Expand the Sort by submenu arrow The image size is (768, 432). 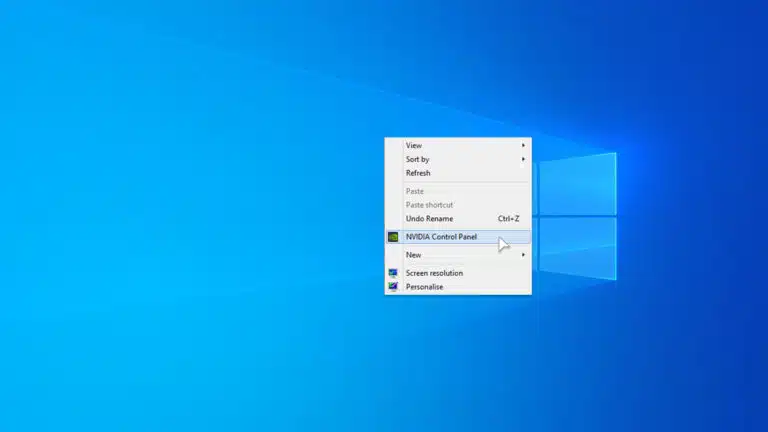click(x=523, y=159)
